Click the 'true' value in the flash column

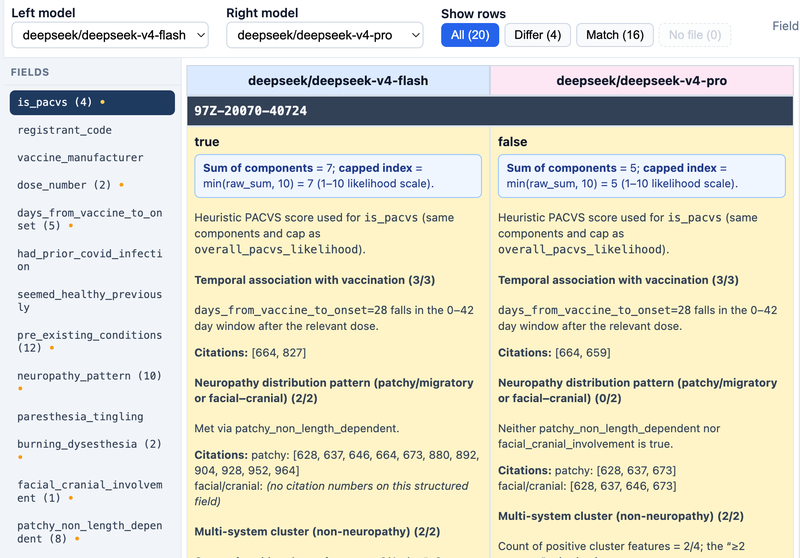tap(207, 142)
